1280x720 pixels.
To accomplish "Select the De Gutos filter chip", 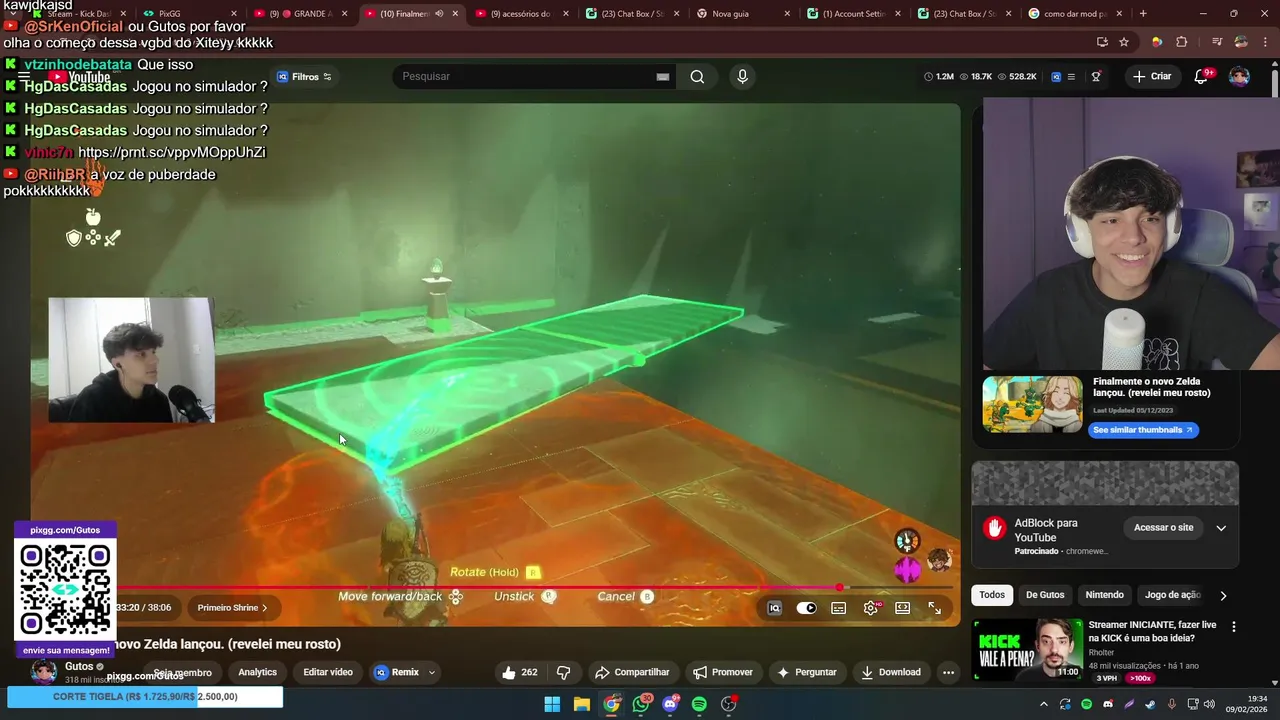I will tap(1045, 595).
